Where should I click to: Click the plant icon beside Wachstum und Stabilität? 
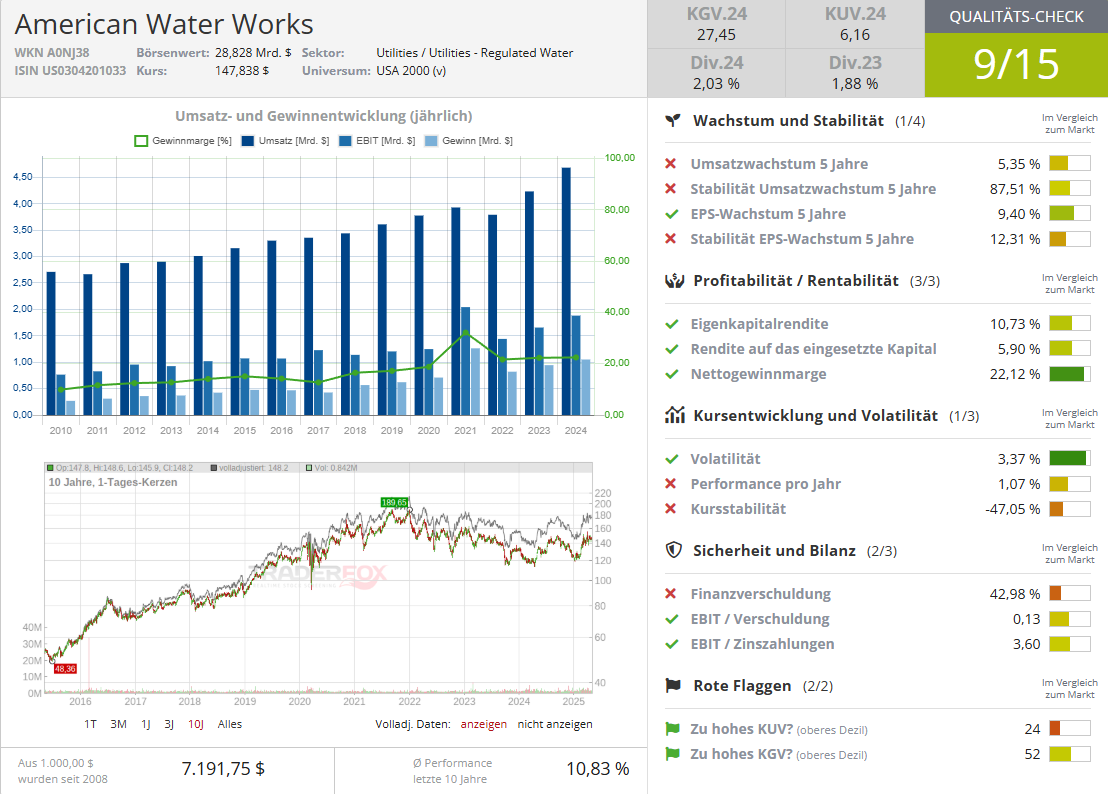[x=673, y=121]
